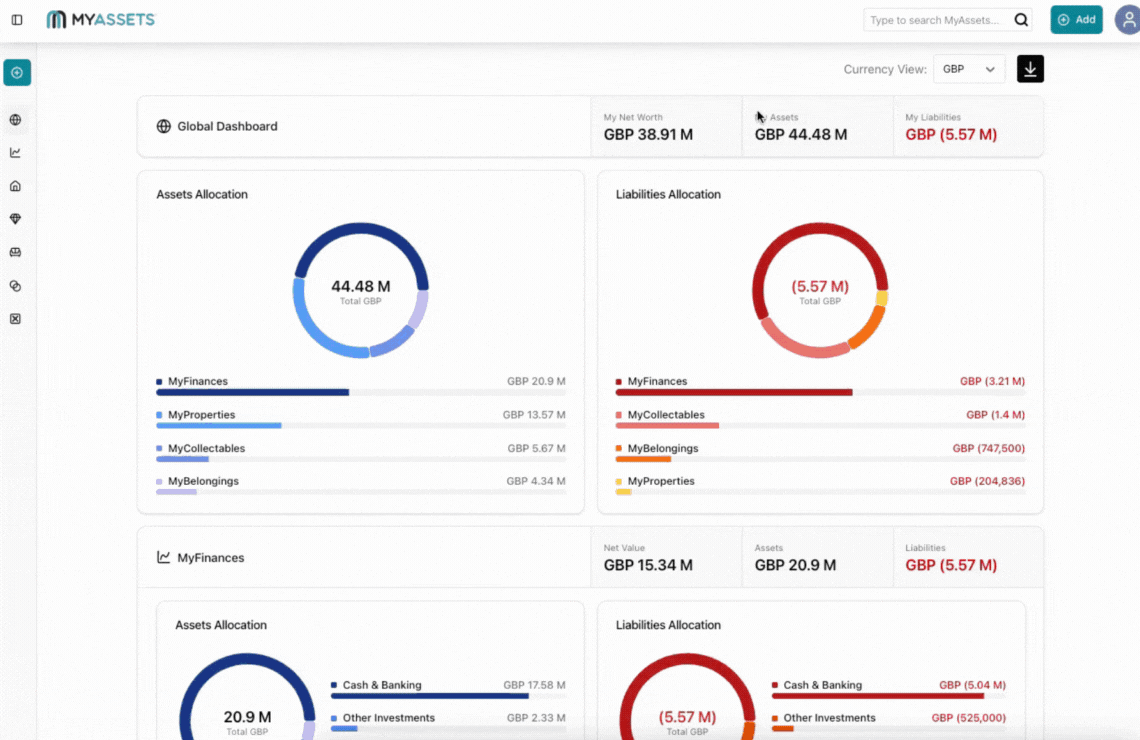
Task: Click the black download button
Action: click(x=1030, y=69)
